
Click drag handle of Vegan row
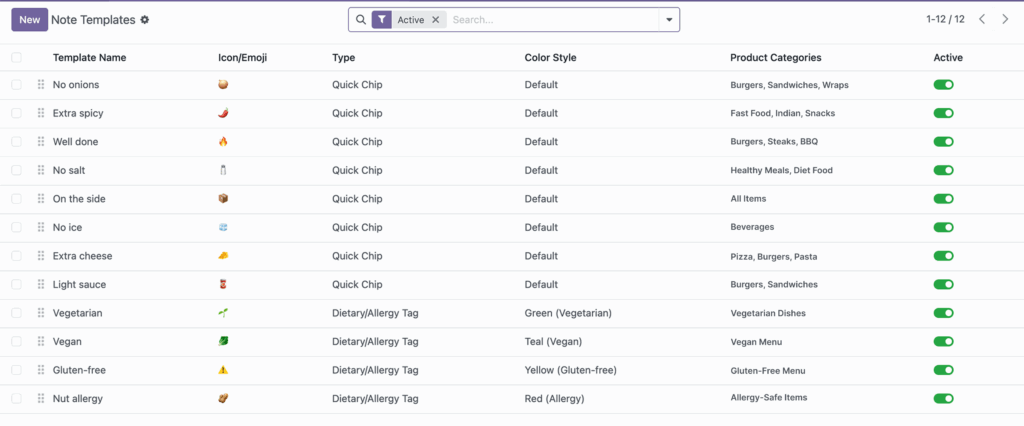tap(40, 342)
